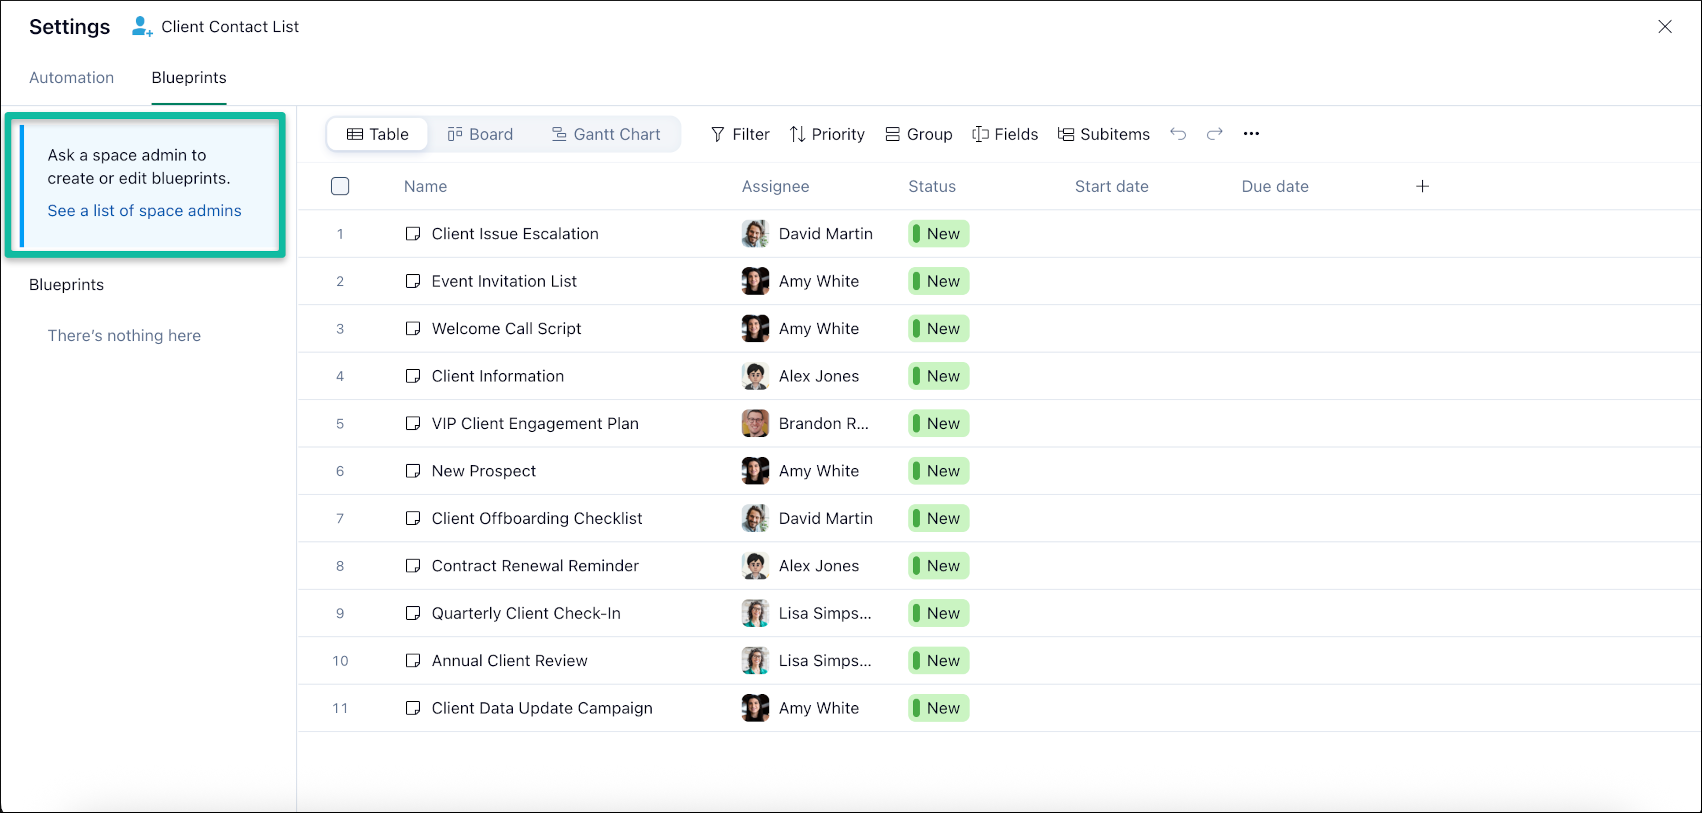This screenshot has width=1702, height=813.
Task: Open the VIP Client Engagement Plan row
Action: click(535, 424)
